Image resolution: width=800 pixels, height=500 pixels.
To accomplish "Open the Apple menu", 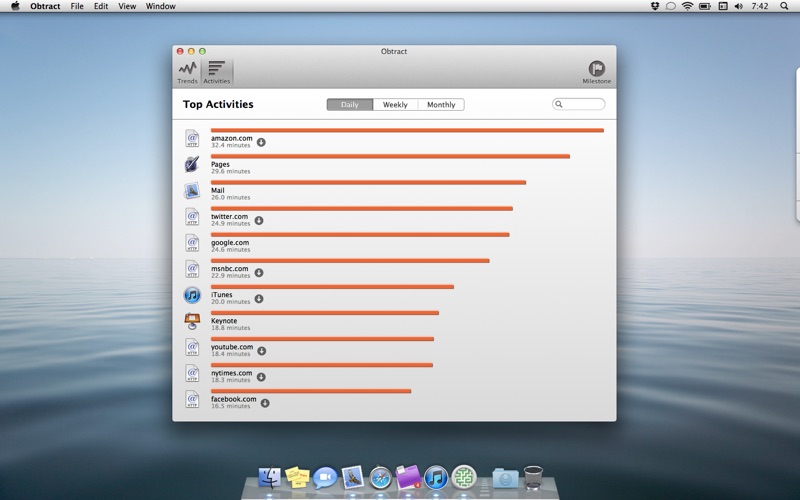I will click(x=15, y=6).
